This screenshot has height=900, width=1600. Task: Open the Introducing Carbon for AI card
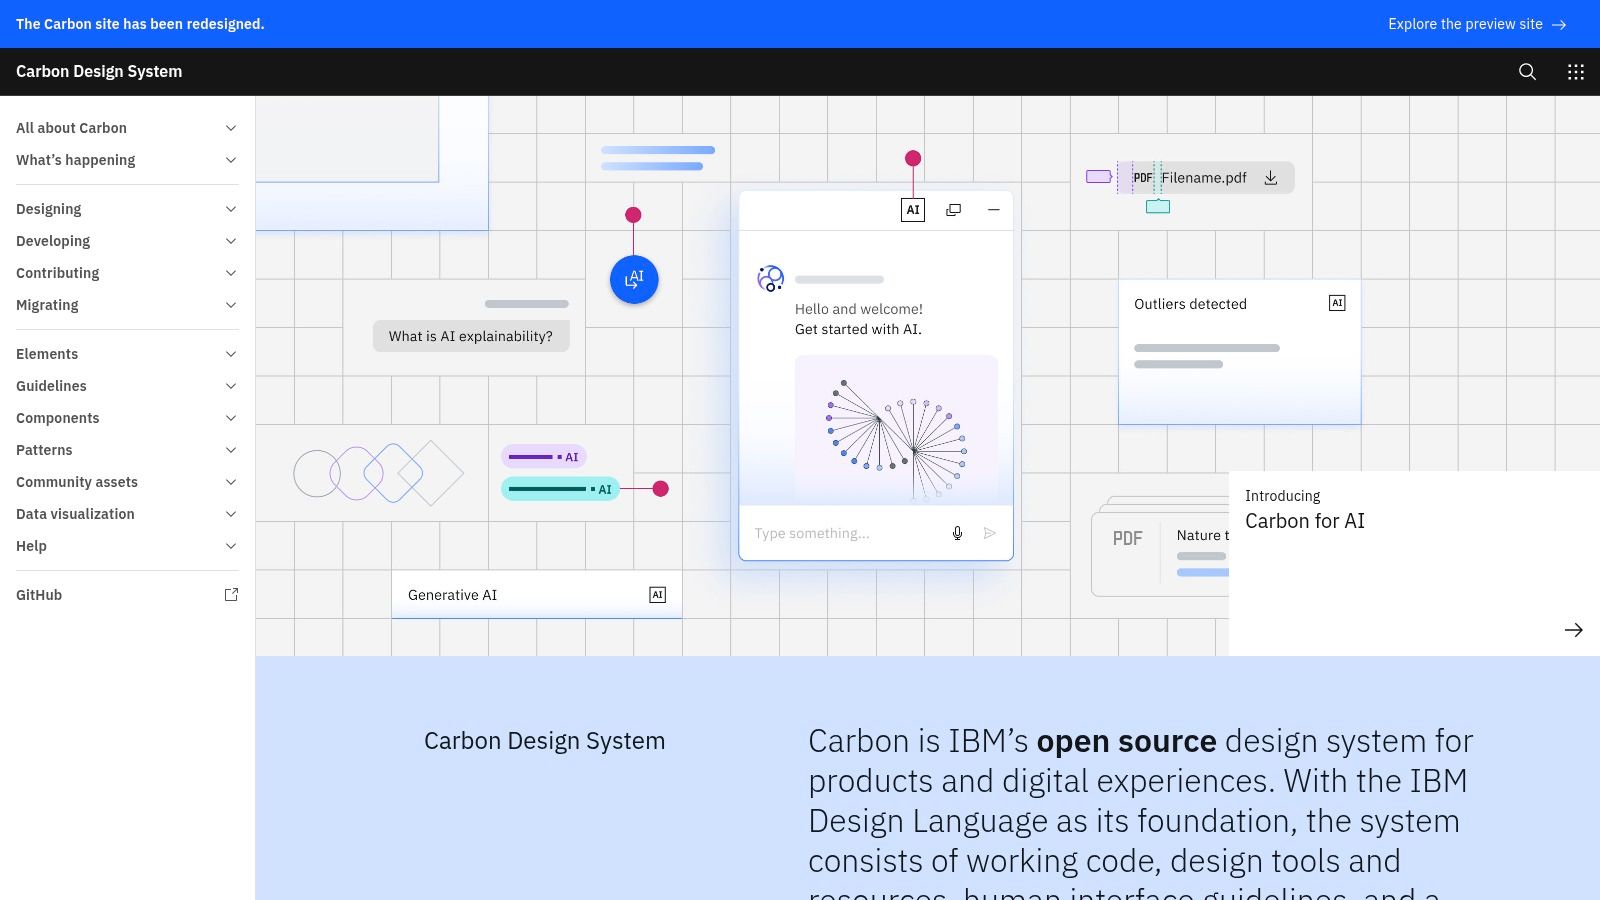(x=1414, y=563)
